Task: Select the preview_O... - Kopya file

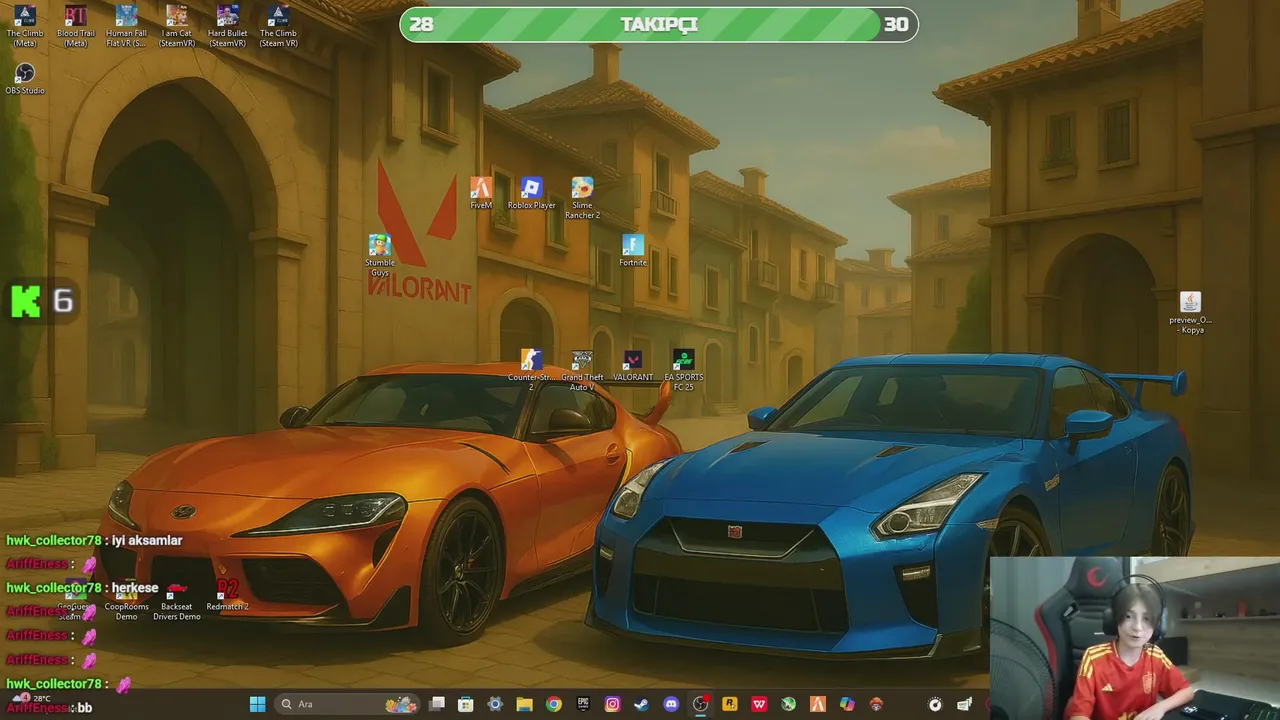Action: point(1190,313)
